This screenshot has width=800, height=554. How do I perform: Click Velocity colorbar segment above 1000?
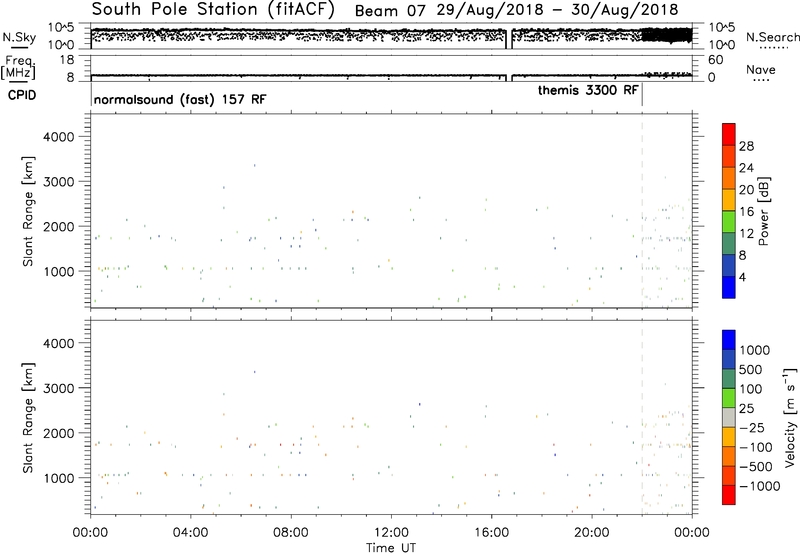click(729, 340)
